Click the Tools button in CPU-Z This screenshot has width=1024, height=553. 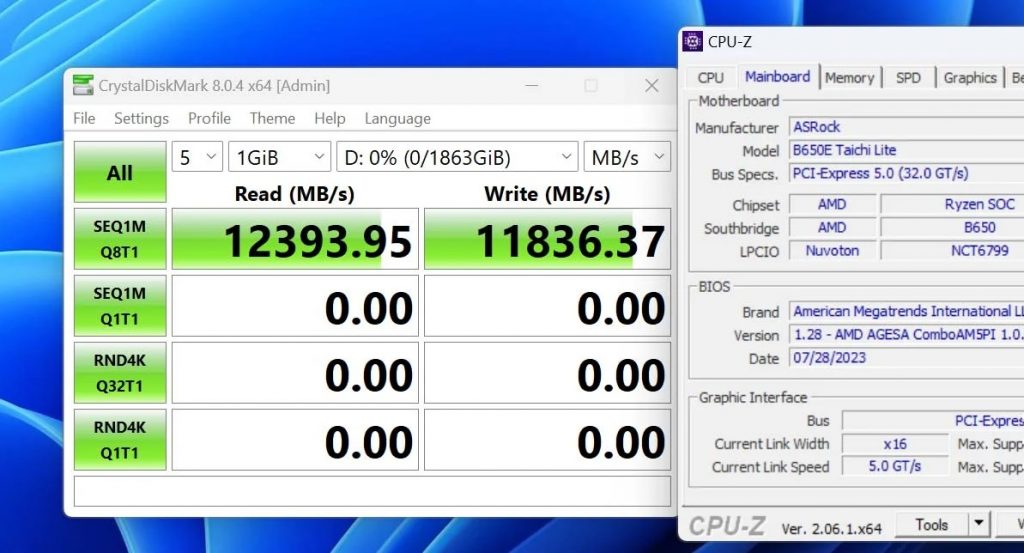click(932, 524)
